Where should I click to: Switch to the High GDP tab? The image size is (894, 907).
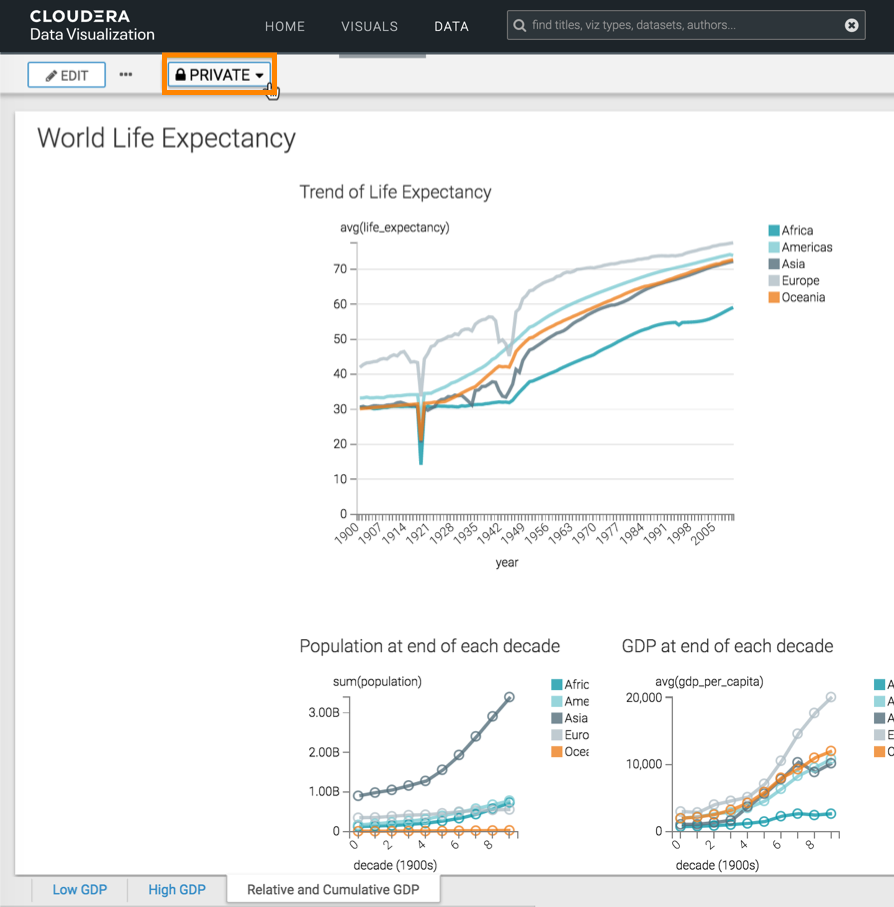pyautogui.click(x=177, y=889)
